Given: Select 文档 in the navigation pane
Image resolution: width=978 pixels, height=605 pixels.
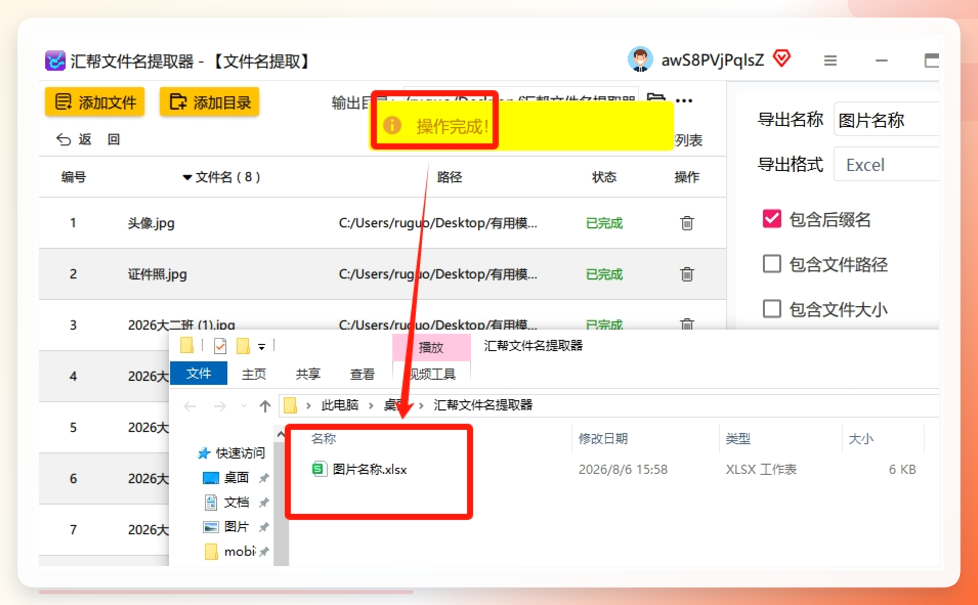Looking at the screenshot, I should tap(236, 502).
